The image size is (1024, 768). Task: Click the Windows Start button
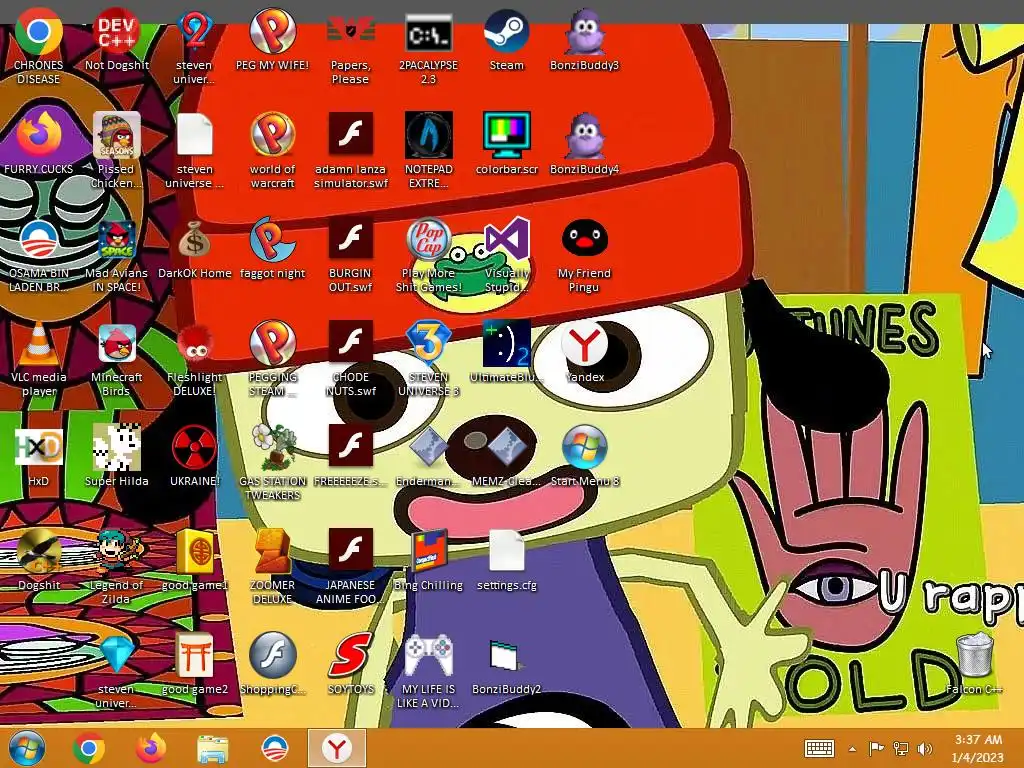coord(26,748)
